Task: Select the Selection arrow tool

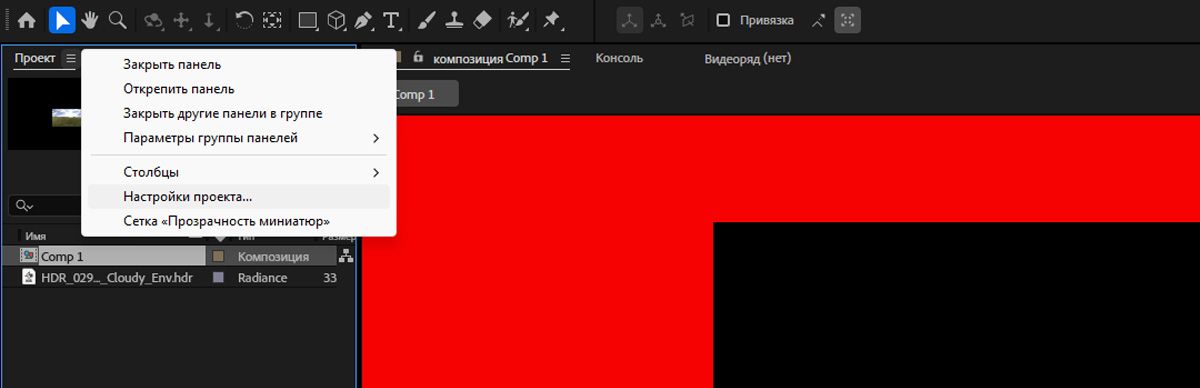Action: coord(62,19)
